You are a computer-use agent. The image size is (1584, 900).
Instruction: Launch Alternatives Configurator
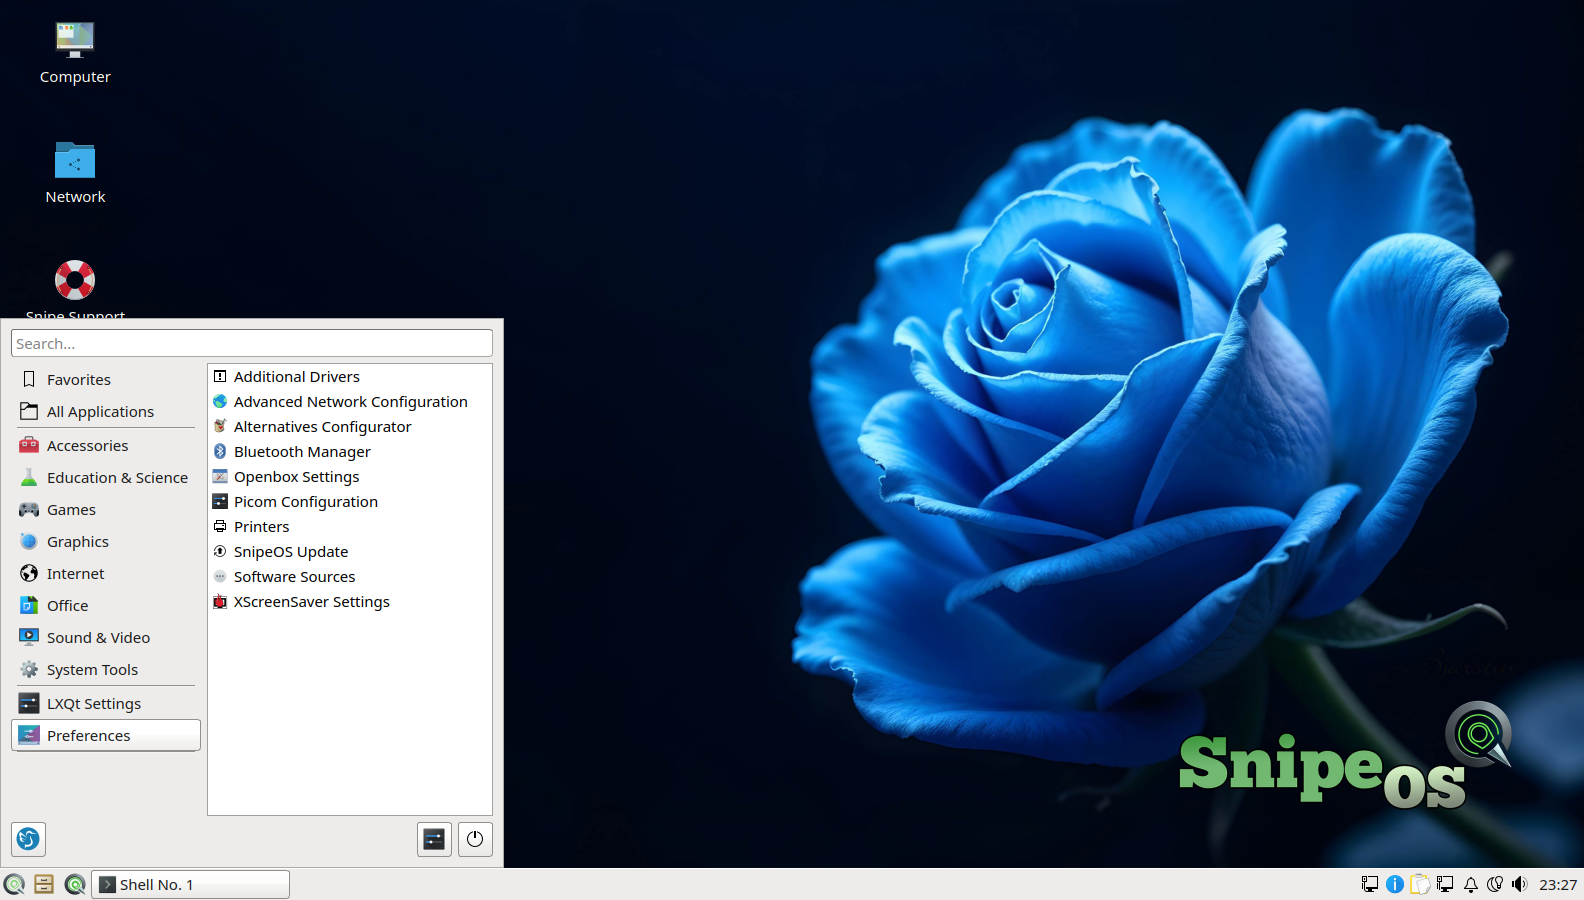pos(350,427)
